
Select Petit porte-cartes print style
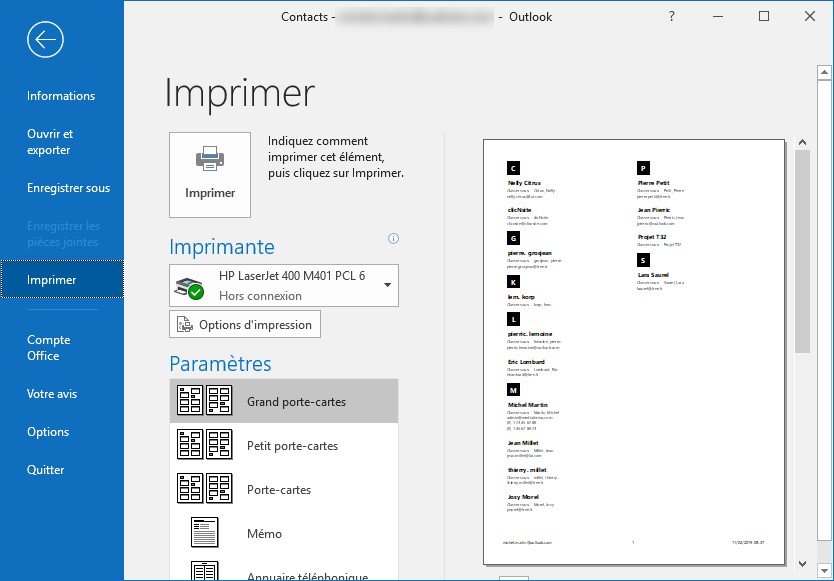tap(284, 445)
